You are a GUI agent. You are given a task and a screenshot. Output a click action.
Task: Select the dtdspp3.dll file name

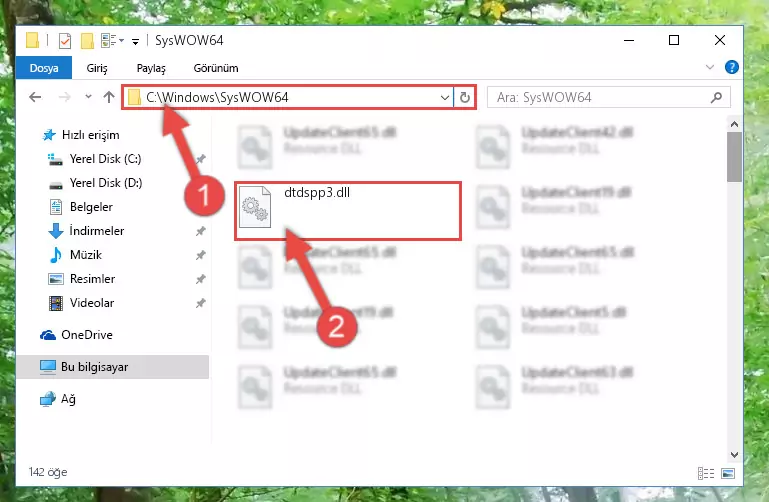(x=317, y=192)
